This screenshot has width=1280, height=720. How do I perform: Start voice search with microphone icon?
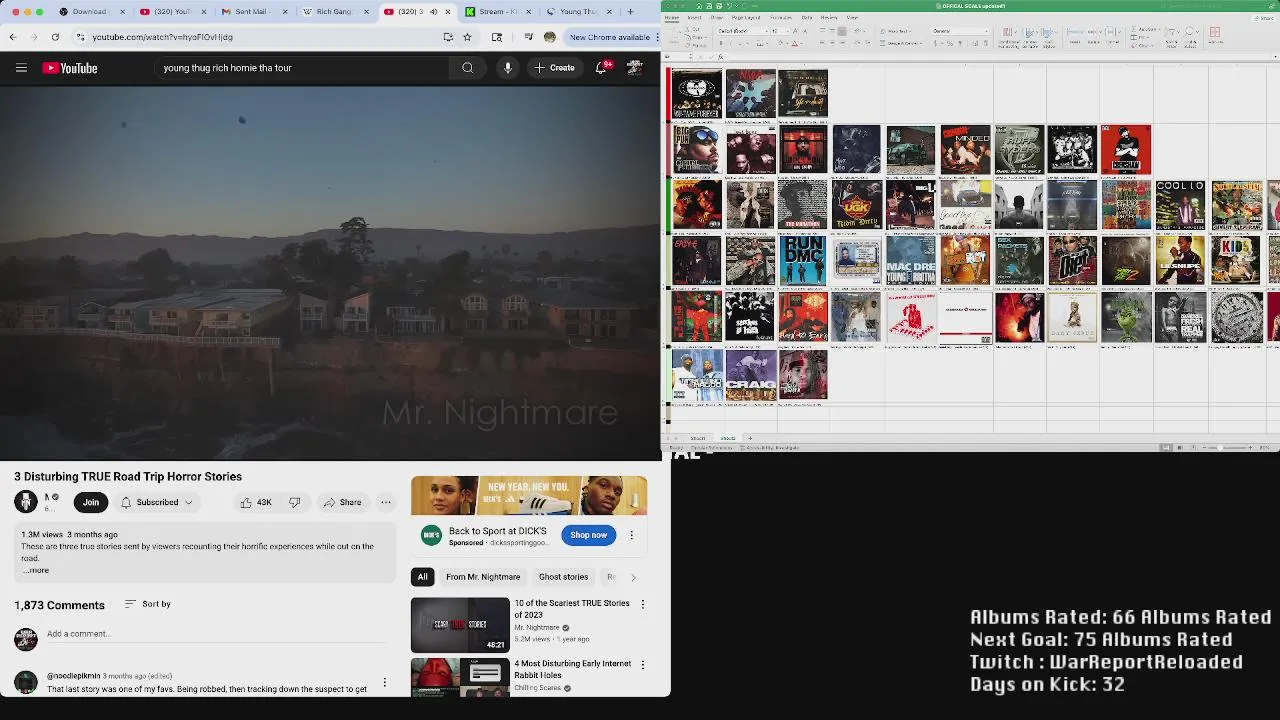point(507,68)
